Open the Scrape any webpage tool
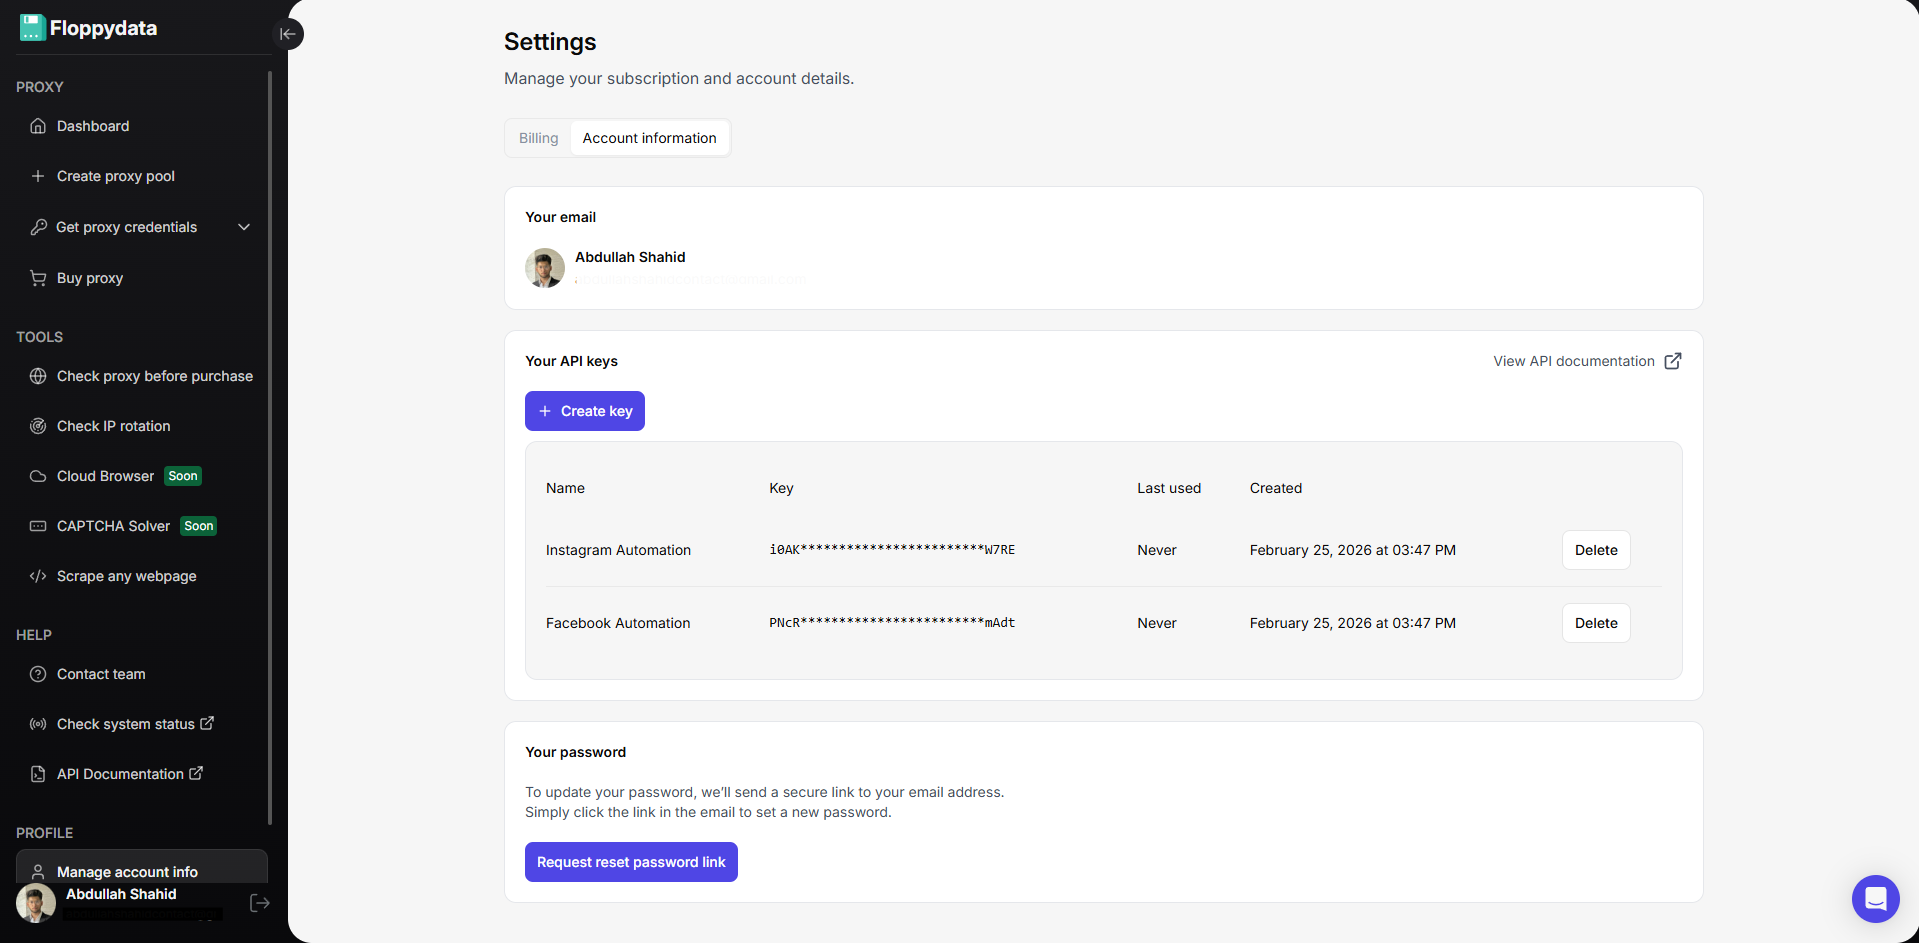The image size is (1919, 943). coord(125,576)
